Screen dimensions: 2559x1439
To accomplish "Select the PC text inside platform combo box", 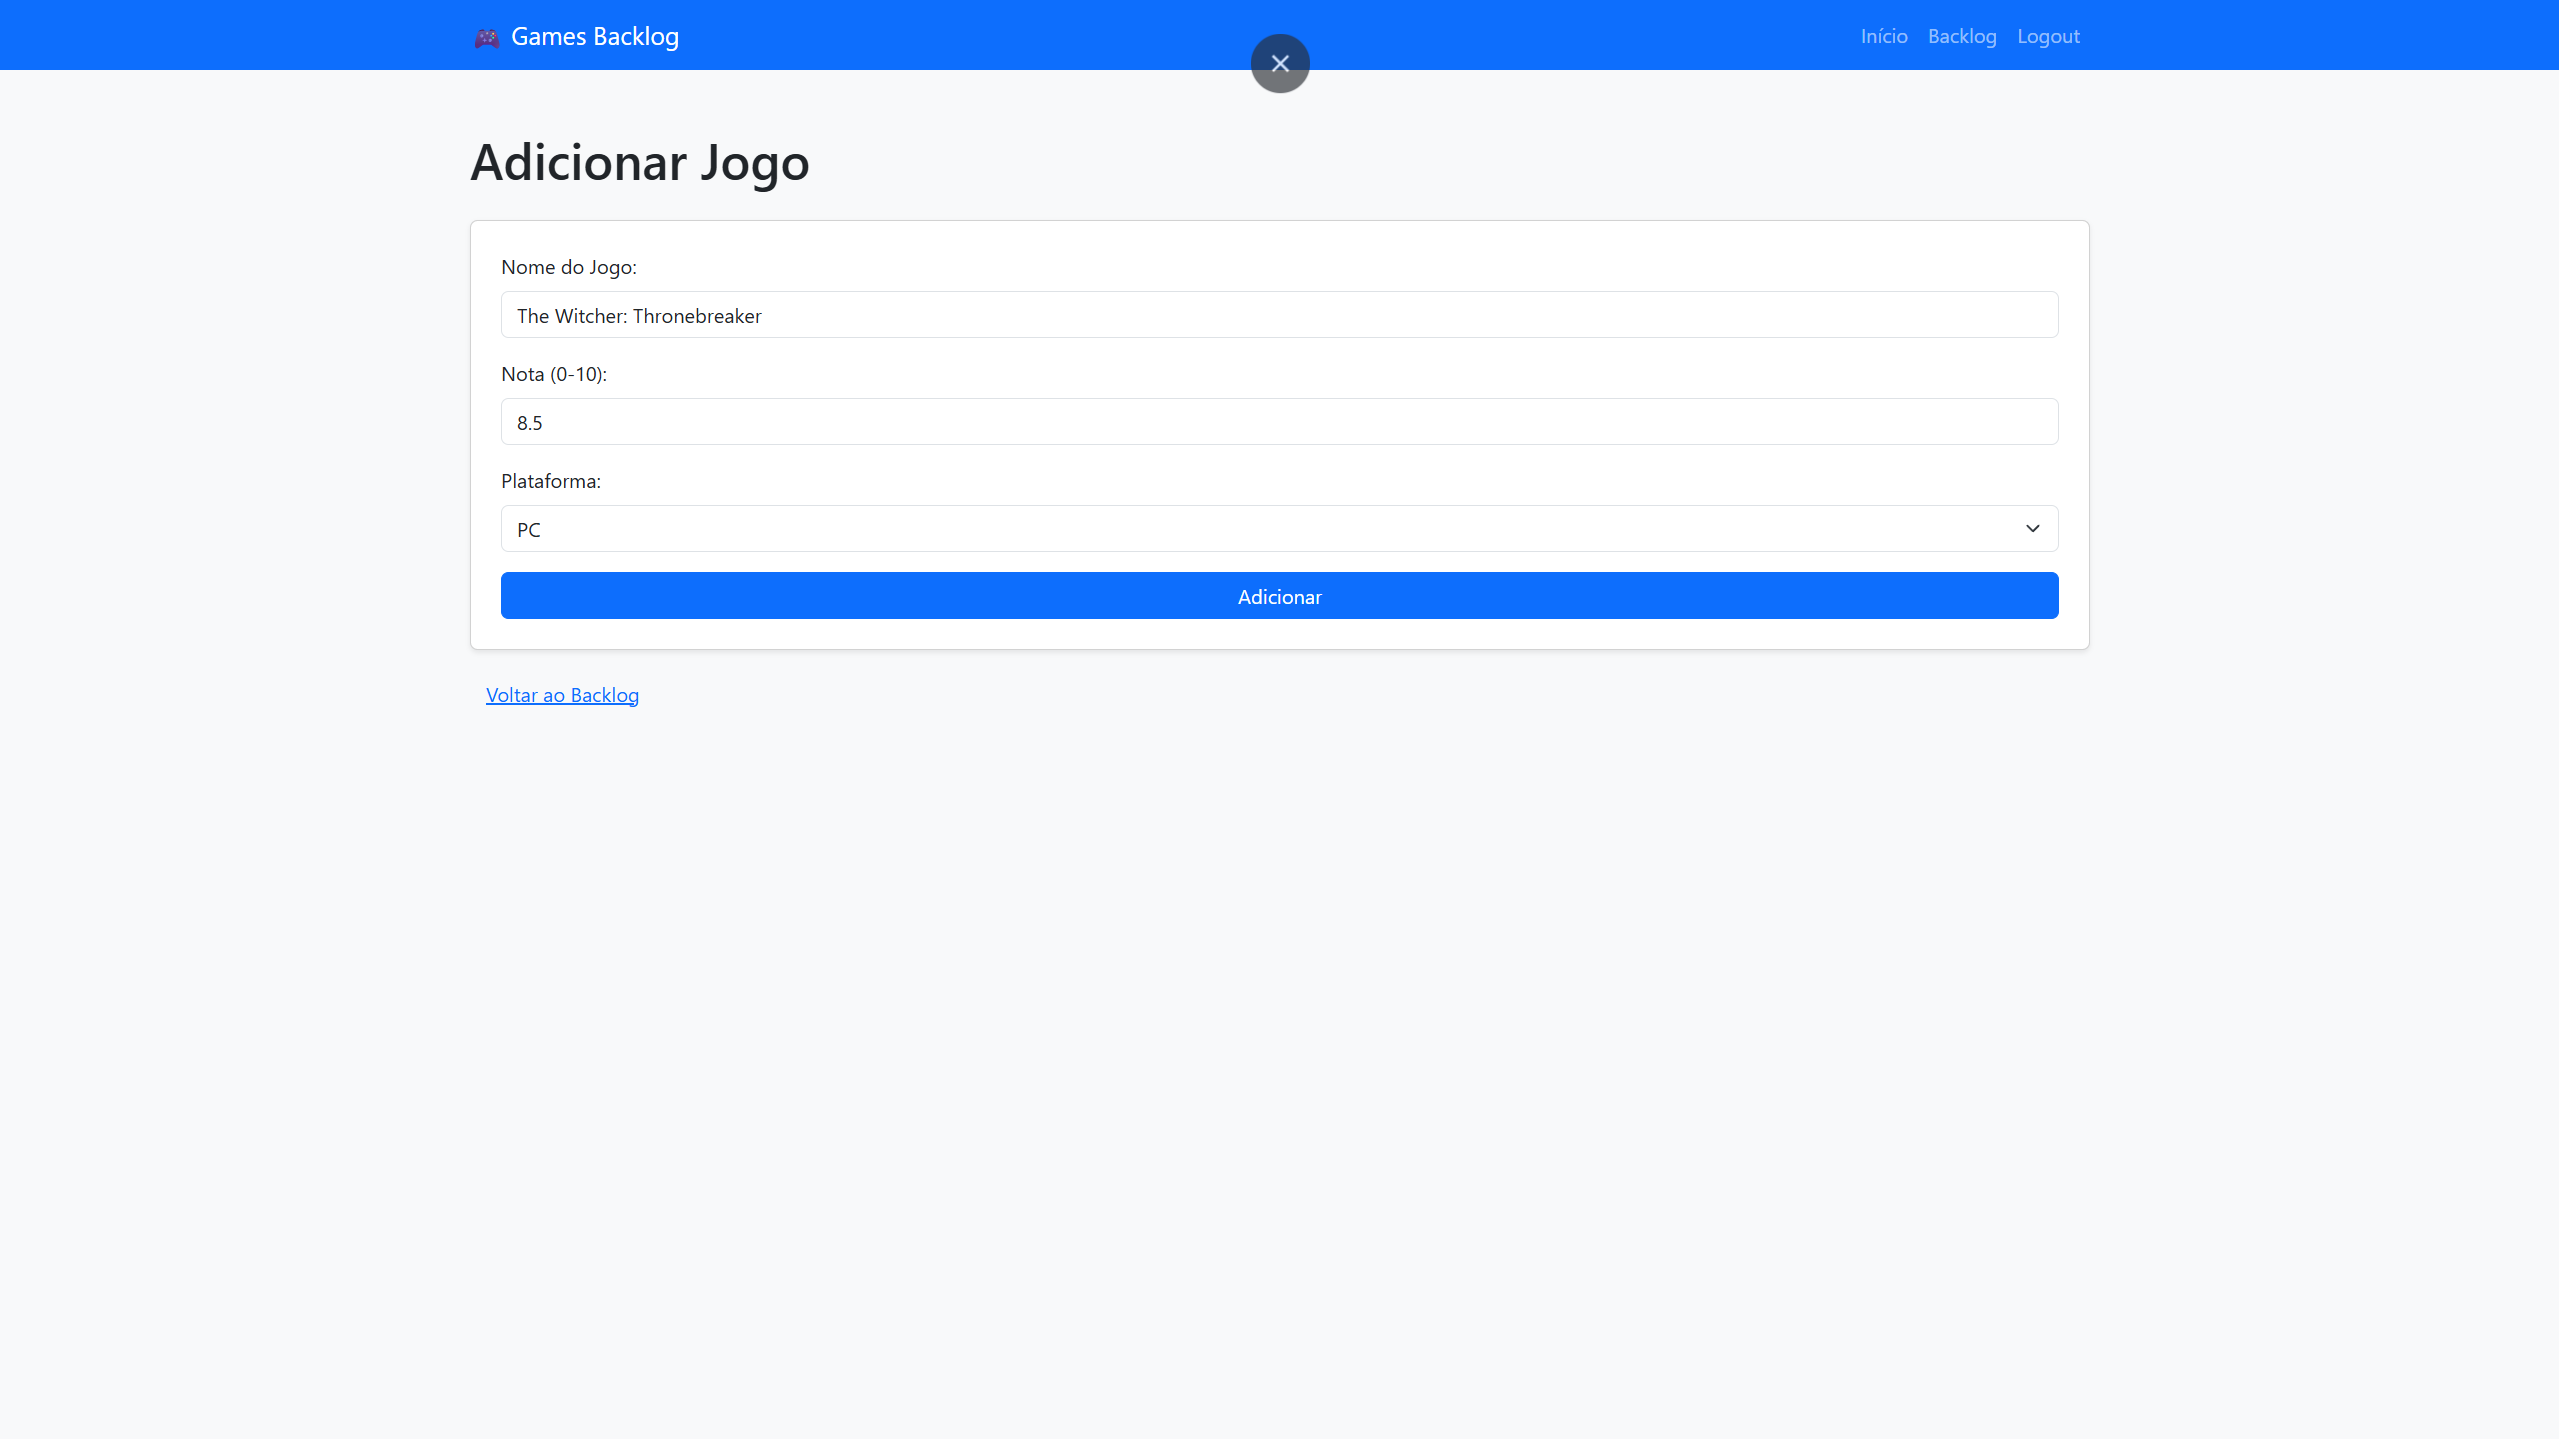I will tap(528, 530).
